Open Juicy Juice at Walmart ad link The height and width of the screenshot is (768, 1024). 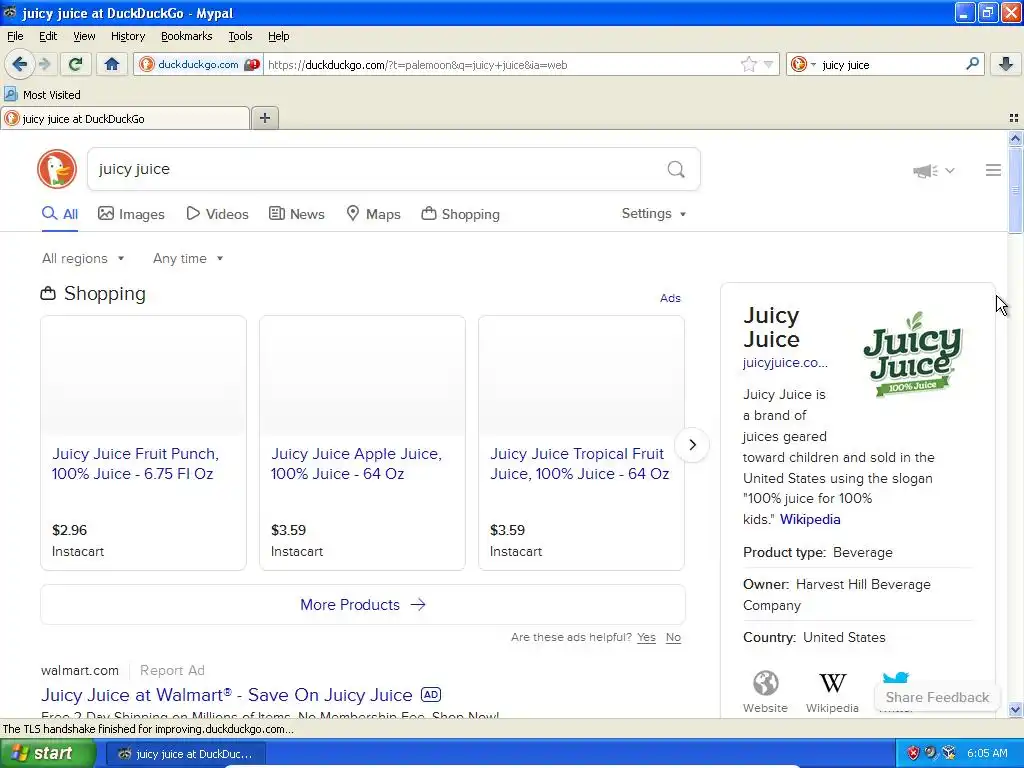coord(227,695)
